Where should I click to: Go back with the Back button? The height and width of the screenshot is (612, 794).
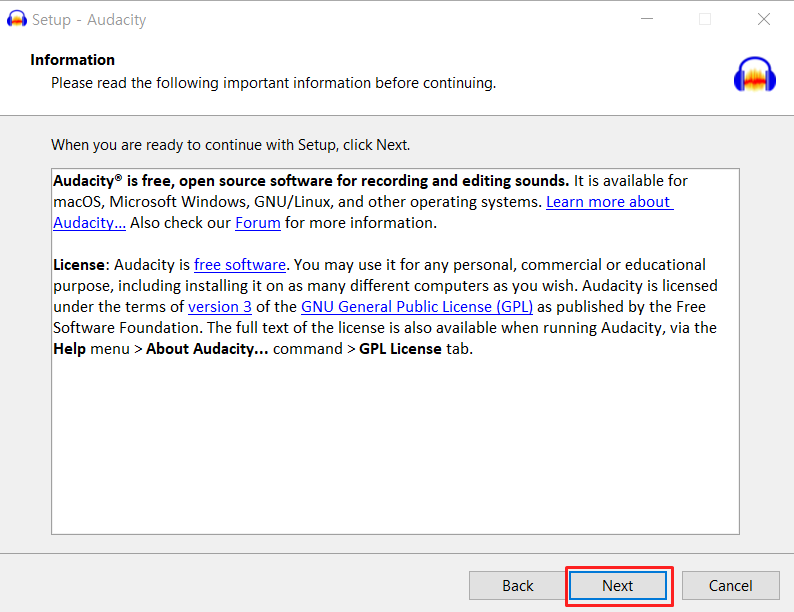(518, 586)
